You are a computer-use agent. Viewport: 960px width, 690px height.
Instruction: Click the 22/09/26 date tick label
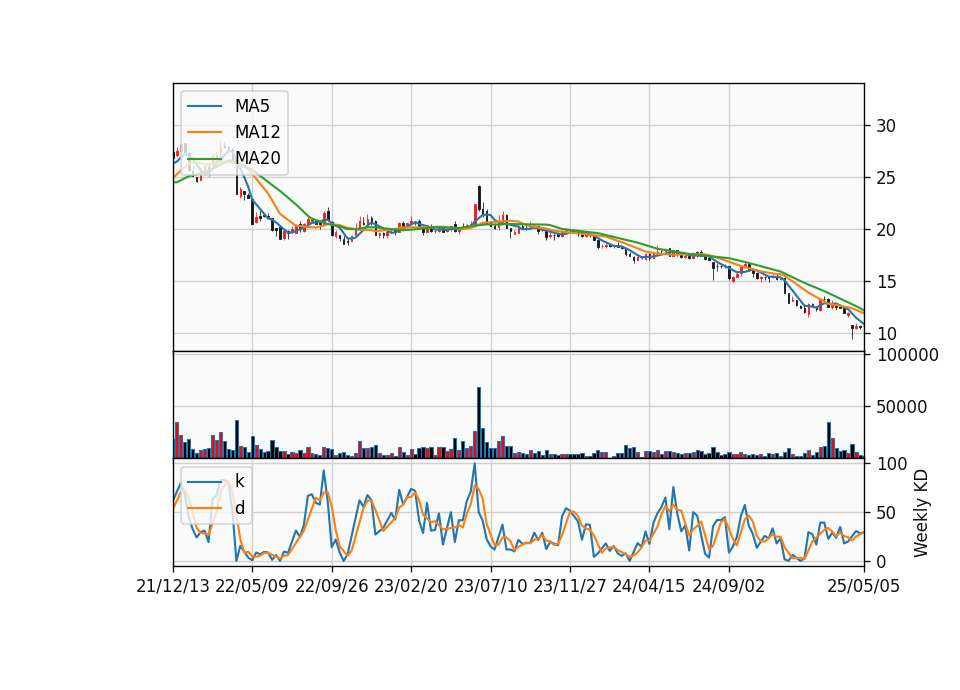click(x=332, y=586)
